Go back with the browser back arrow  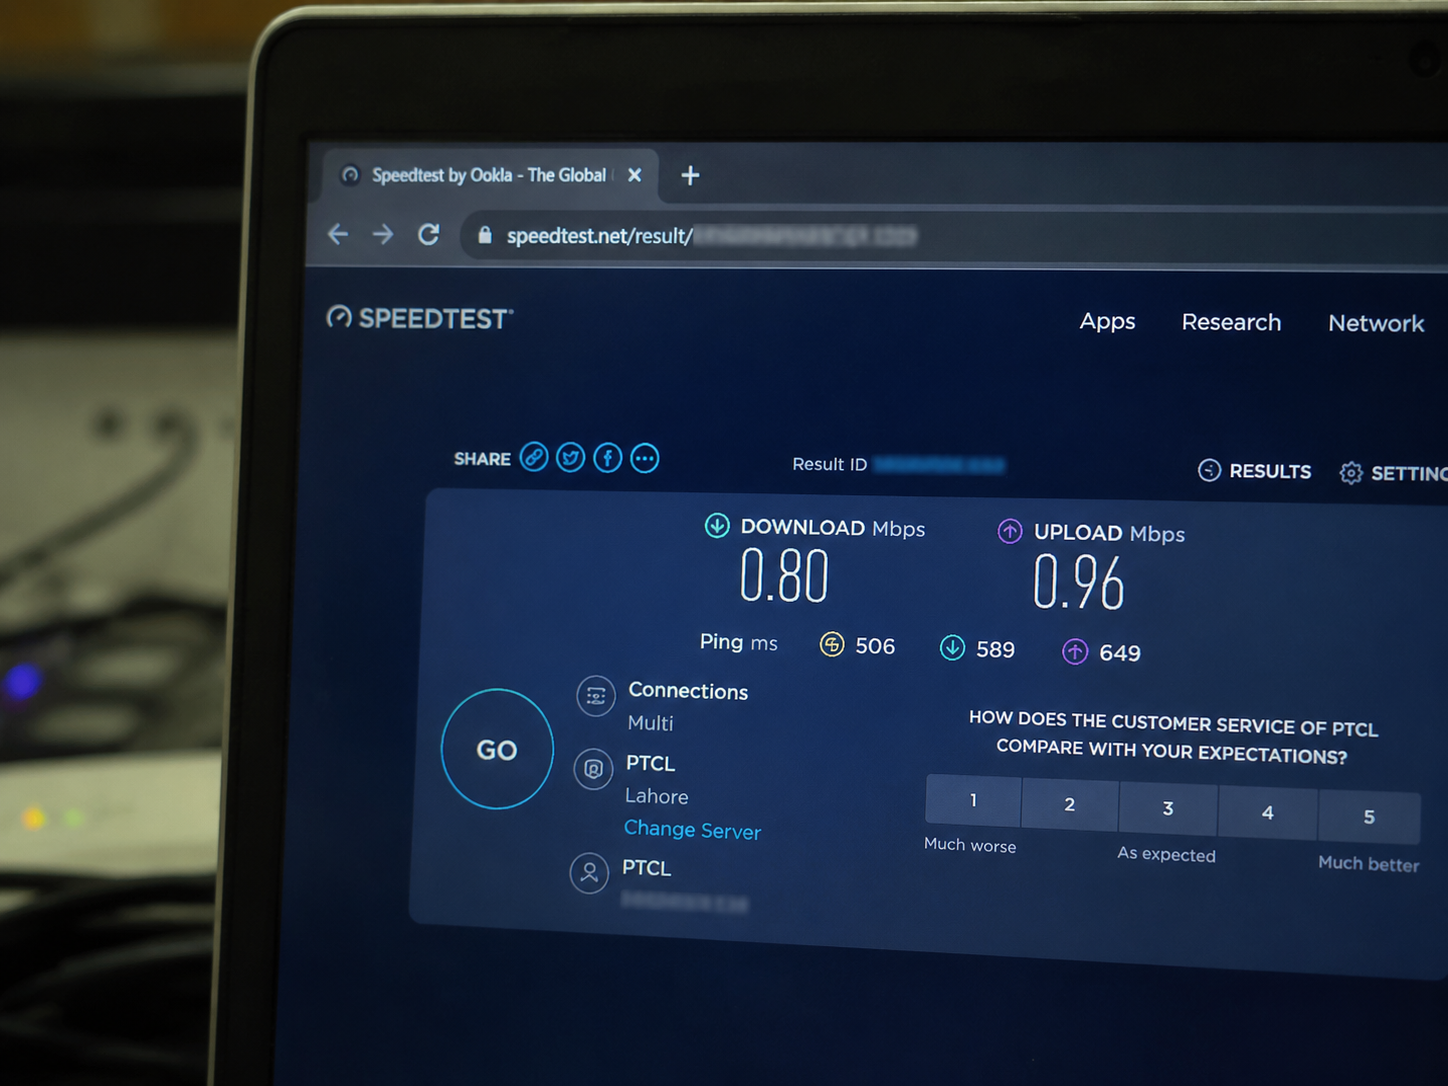point(338,234)
